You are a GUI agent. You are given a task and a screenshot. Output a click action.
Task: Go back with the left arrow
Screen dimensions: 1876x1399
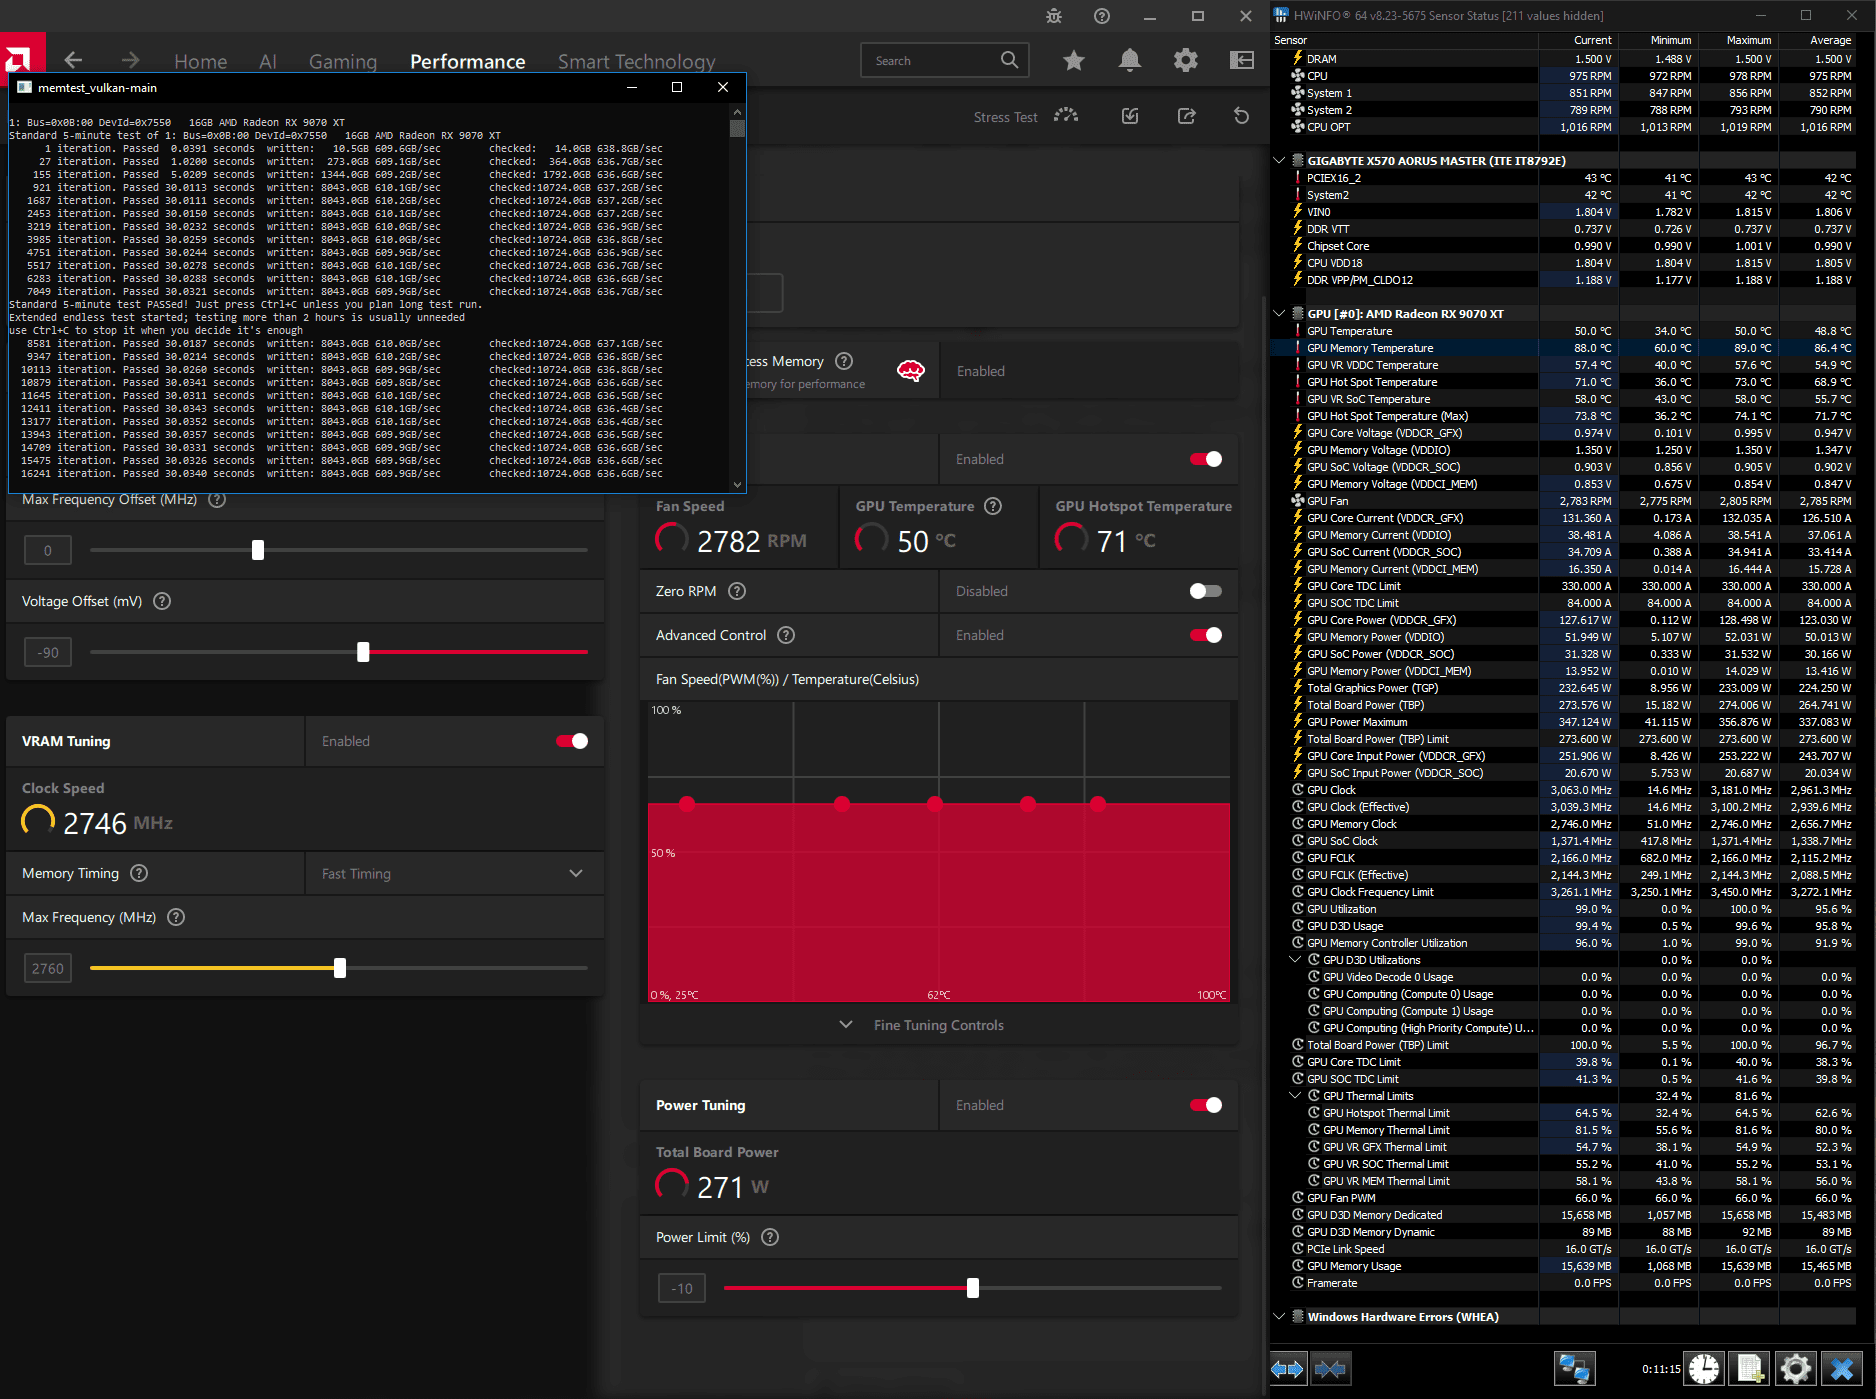pos(73,60)
